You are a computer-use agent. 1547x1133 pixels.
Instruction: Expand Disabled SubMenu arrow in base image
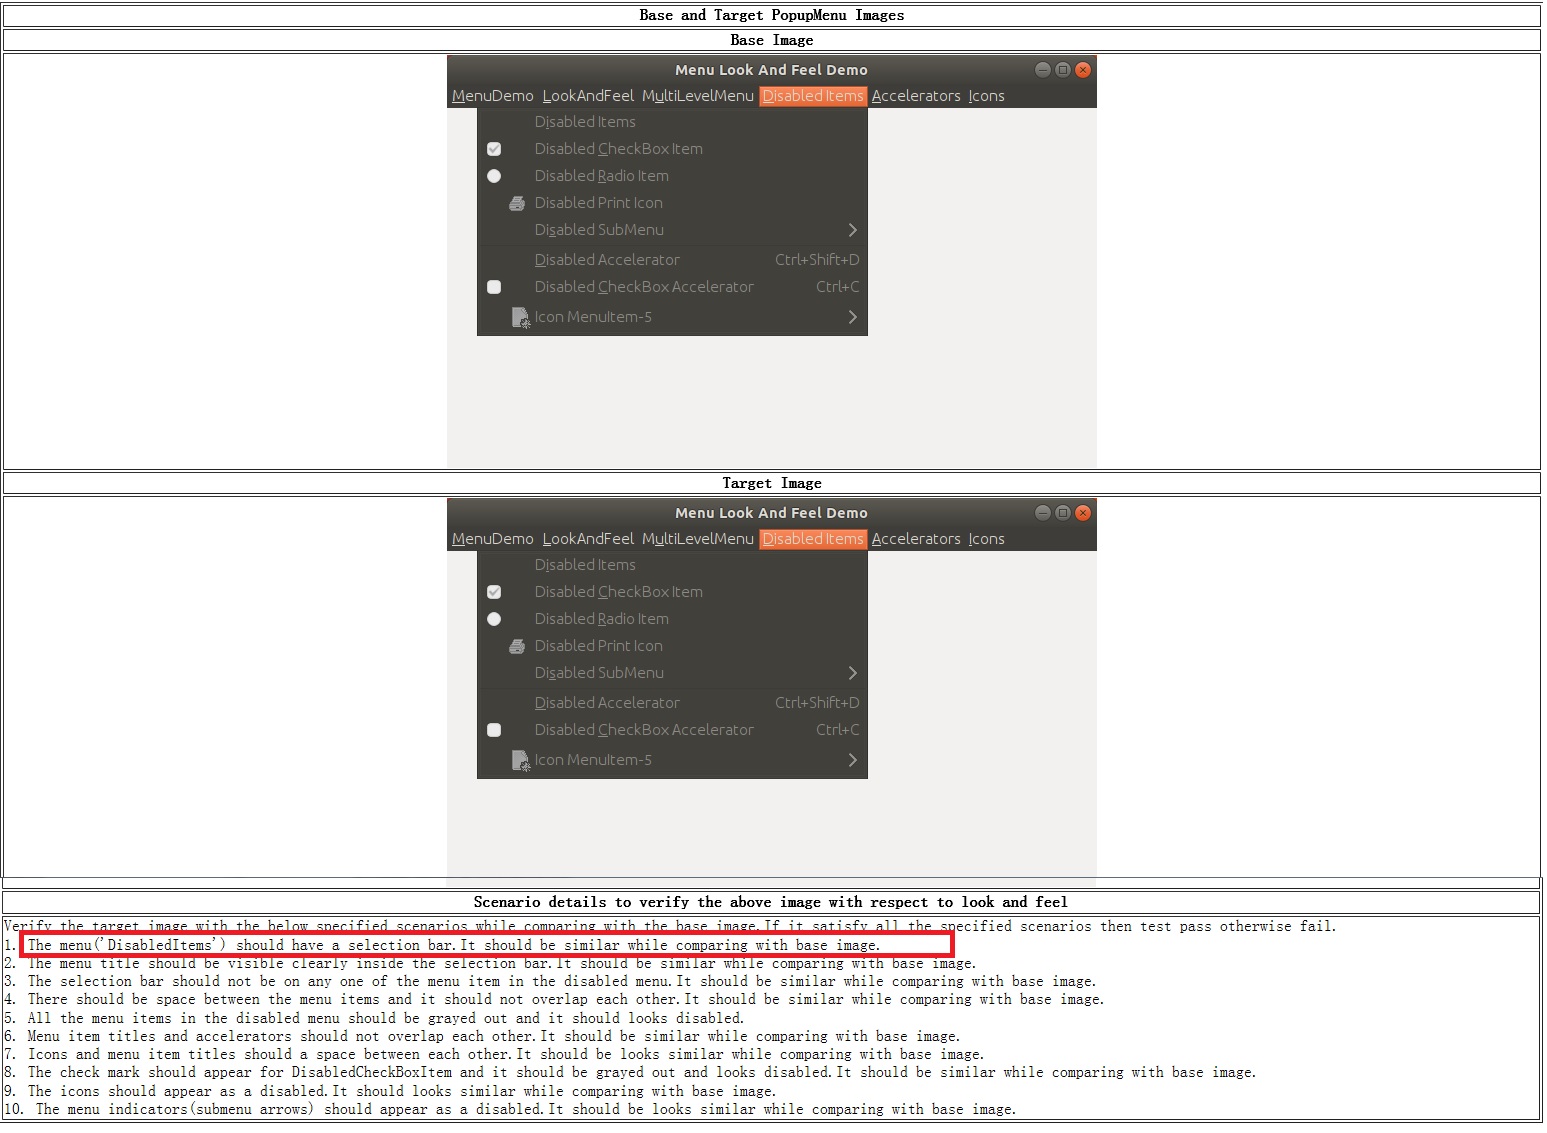[x=852, y=230]
